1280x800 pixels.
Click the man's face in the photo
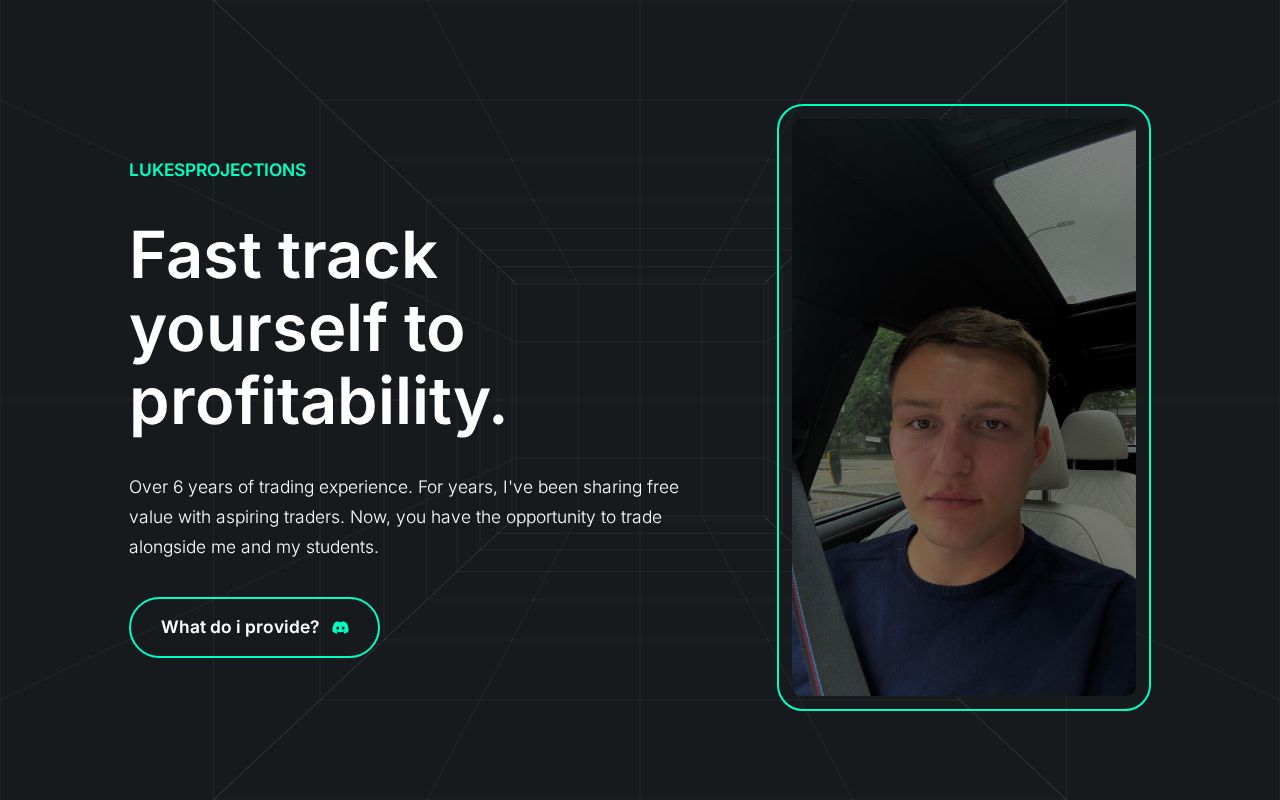point(967,430)
